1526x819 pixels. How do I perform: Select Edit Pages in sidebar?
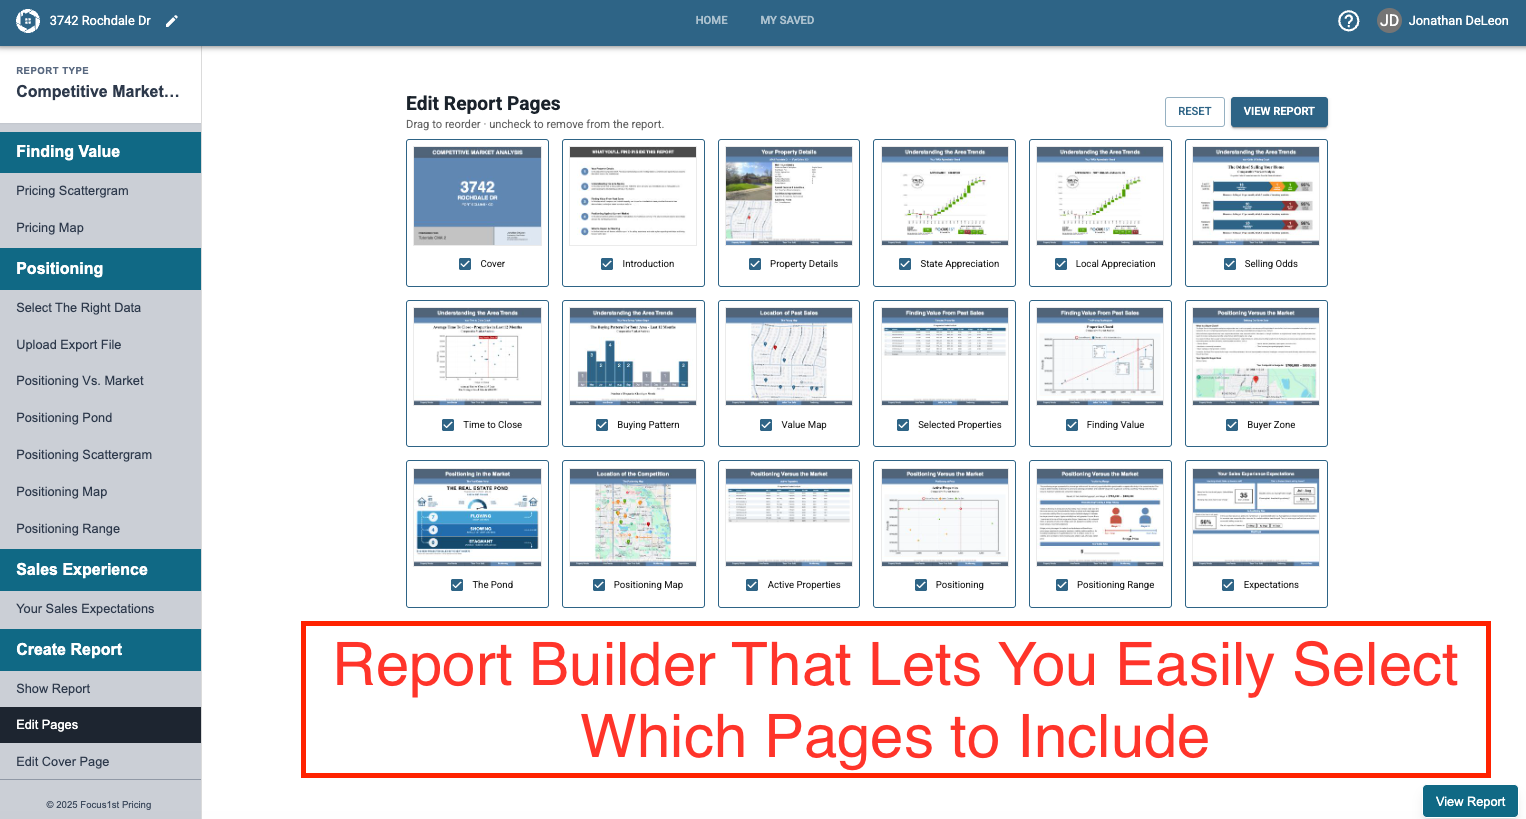(x=100, y=725)
